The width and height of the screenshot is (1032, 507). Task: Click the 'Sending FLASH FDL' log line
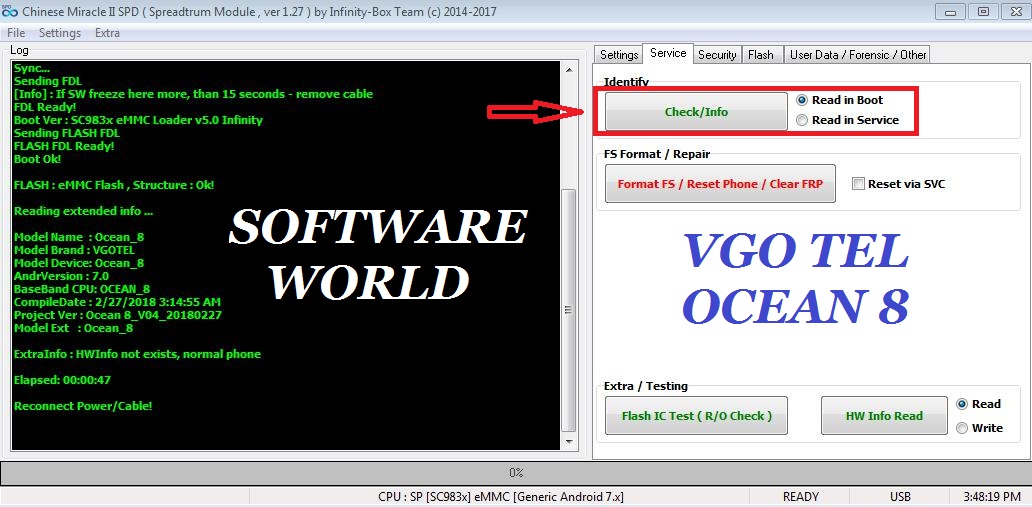(66, 133)
